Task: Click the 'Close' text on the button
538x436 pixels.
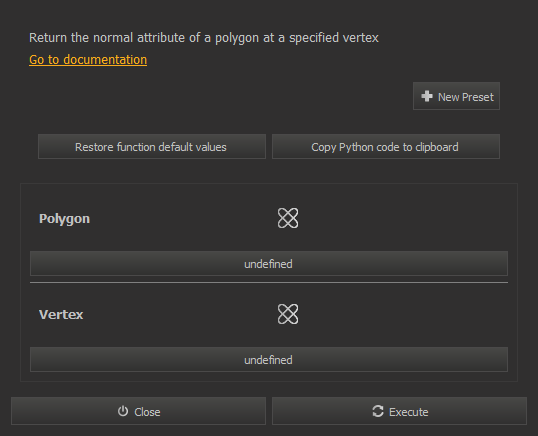Action: click(147, 412)
